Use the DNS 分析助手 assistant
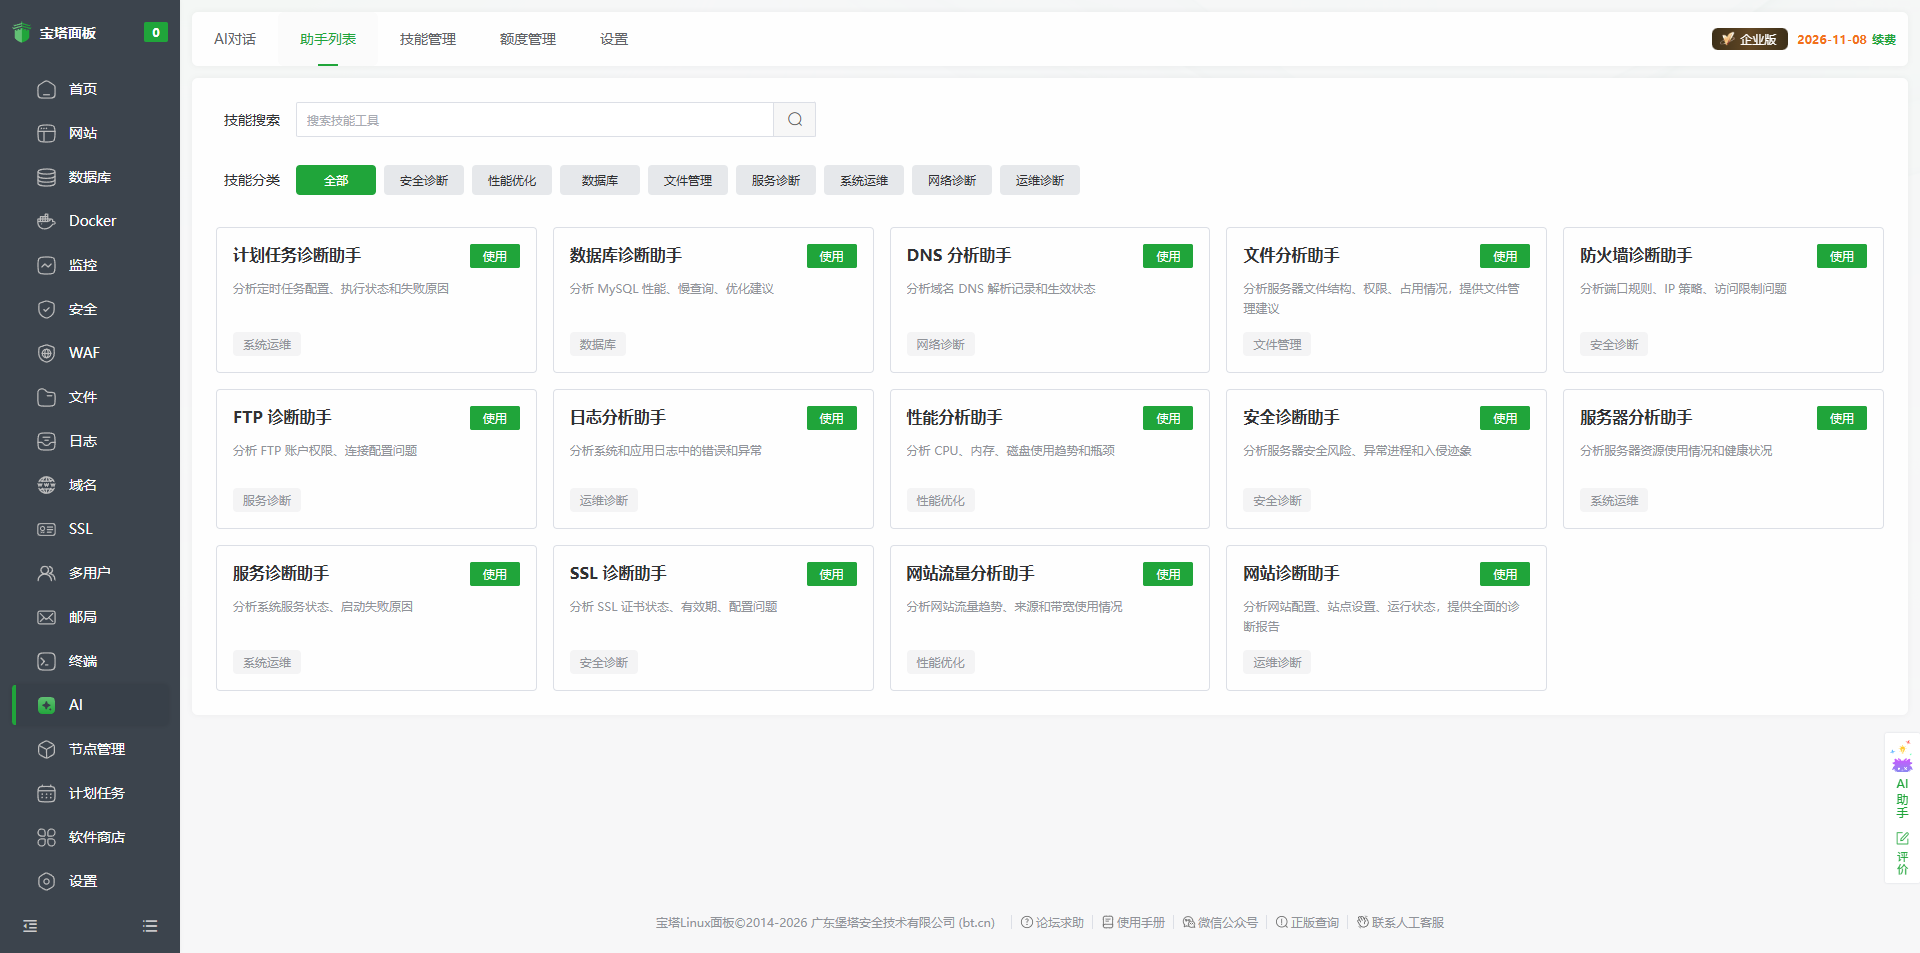 [x=1167, y=257]
